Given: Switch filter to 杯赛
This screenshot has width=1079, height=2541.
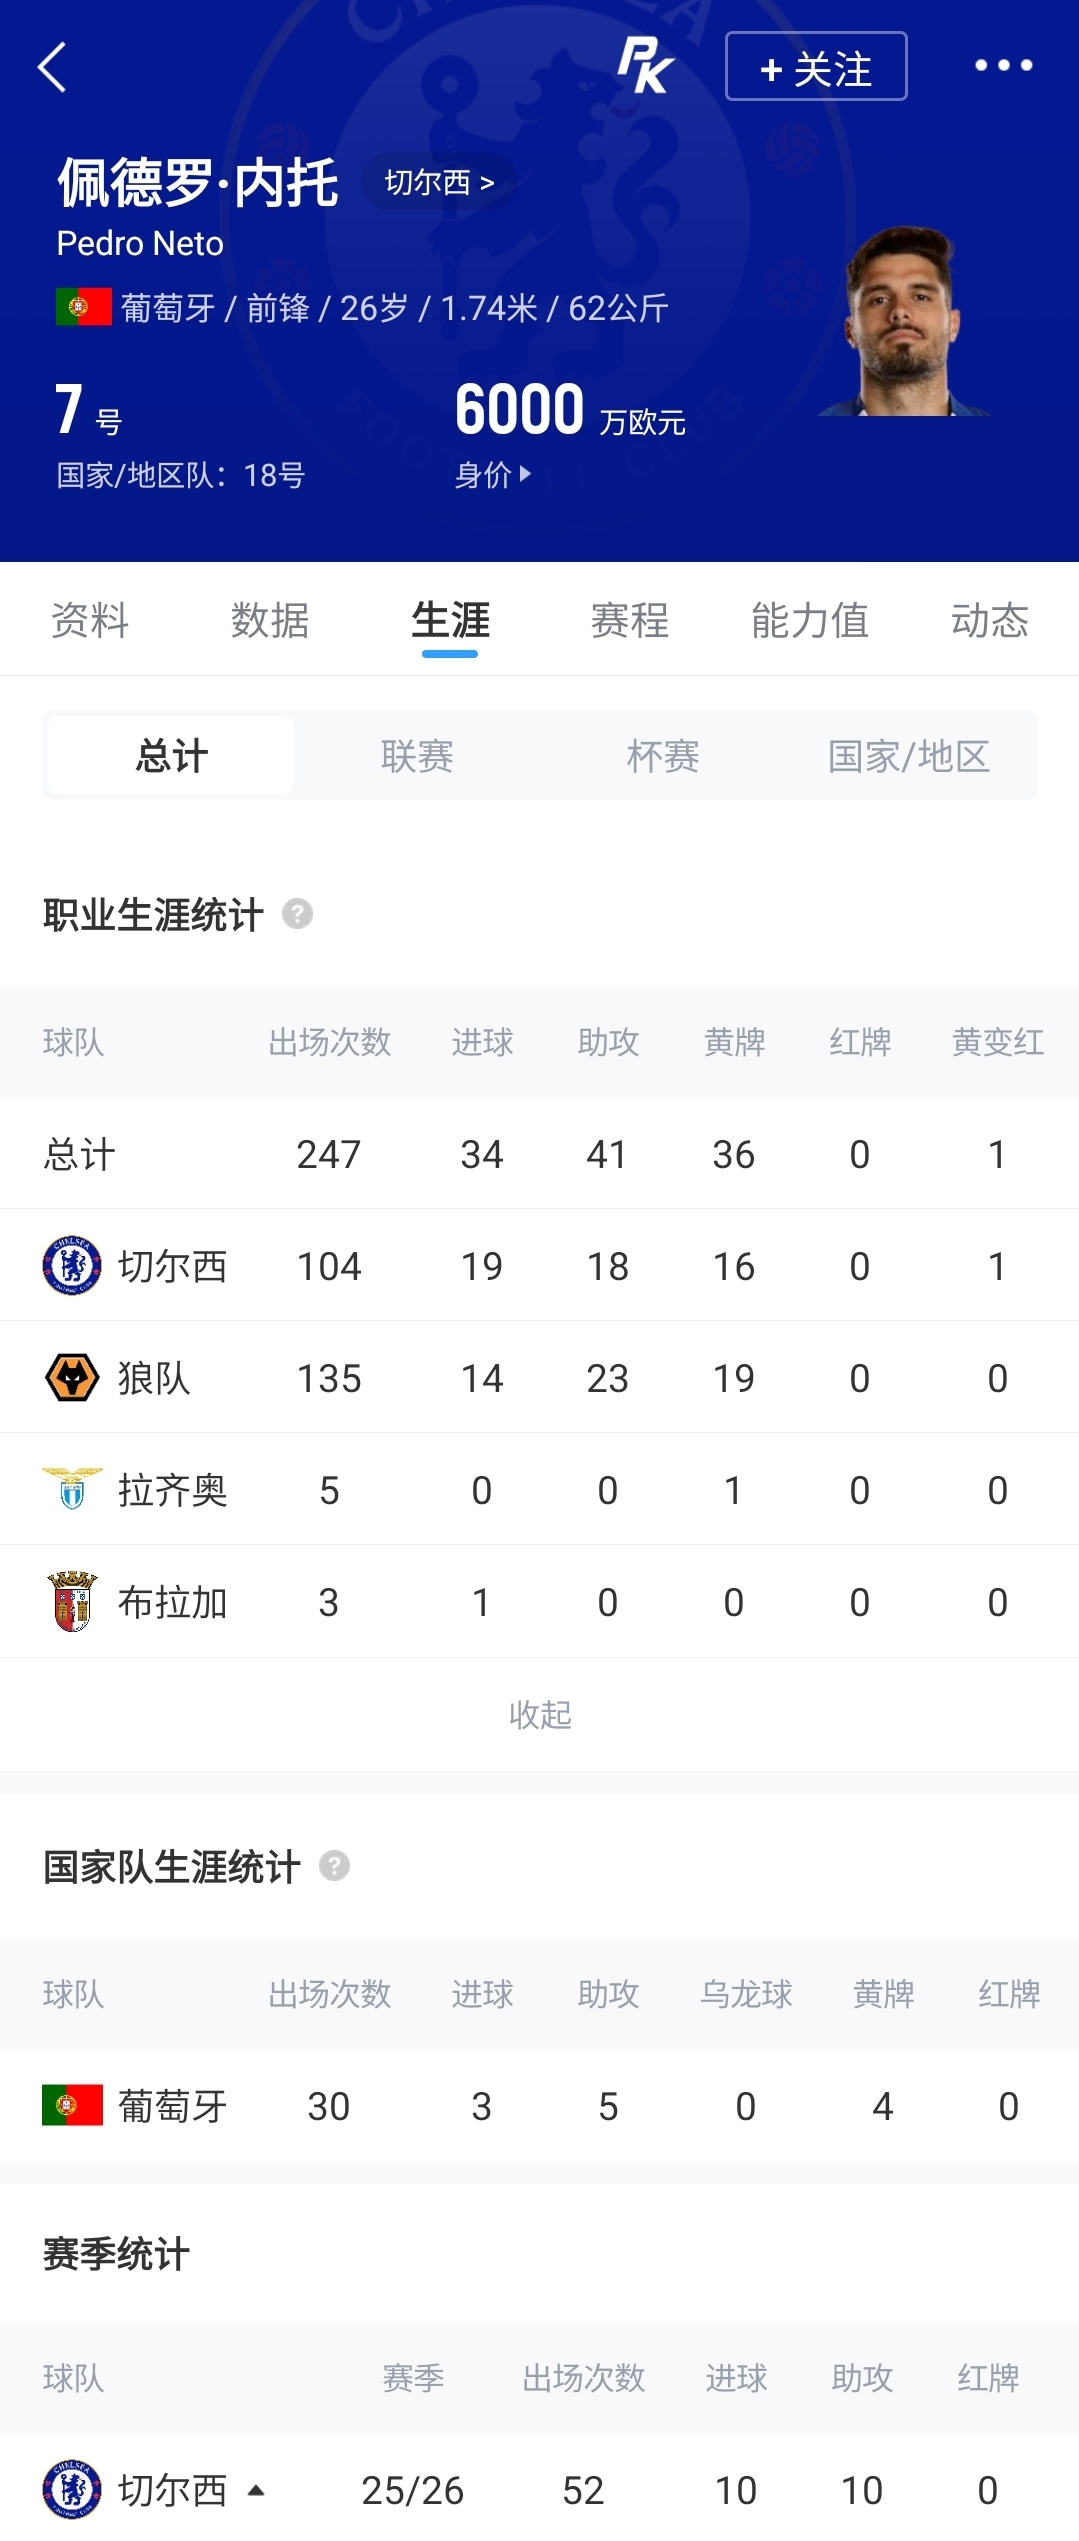Looking at the screenshot, I should [x=662, y=756].
